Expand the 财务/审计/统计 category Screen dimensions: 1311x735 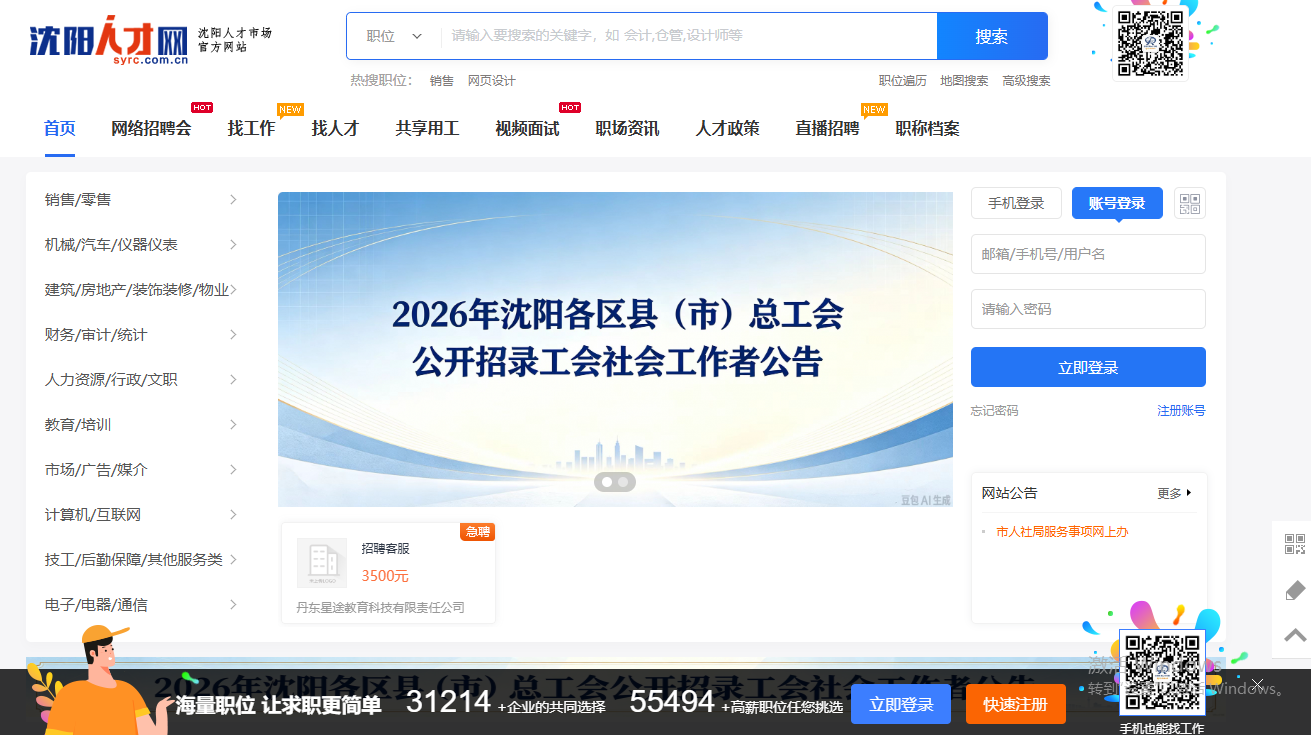(141, 334)
